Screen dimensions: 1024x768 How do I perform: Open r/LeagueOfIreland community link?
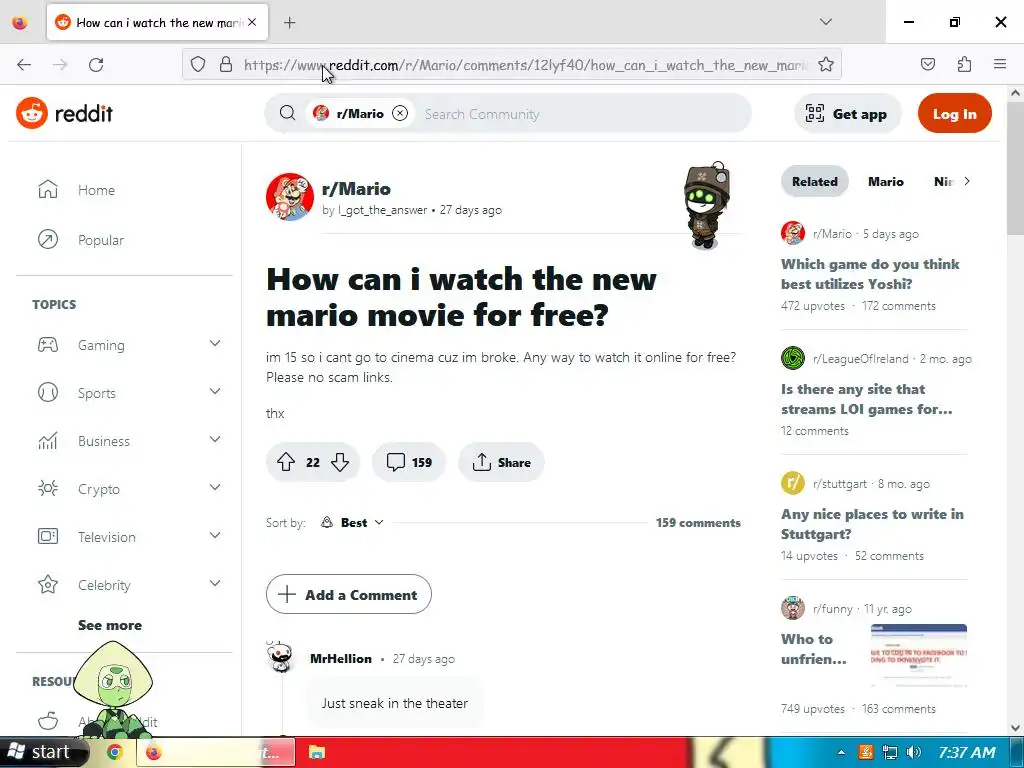coord(860,359)
